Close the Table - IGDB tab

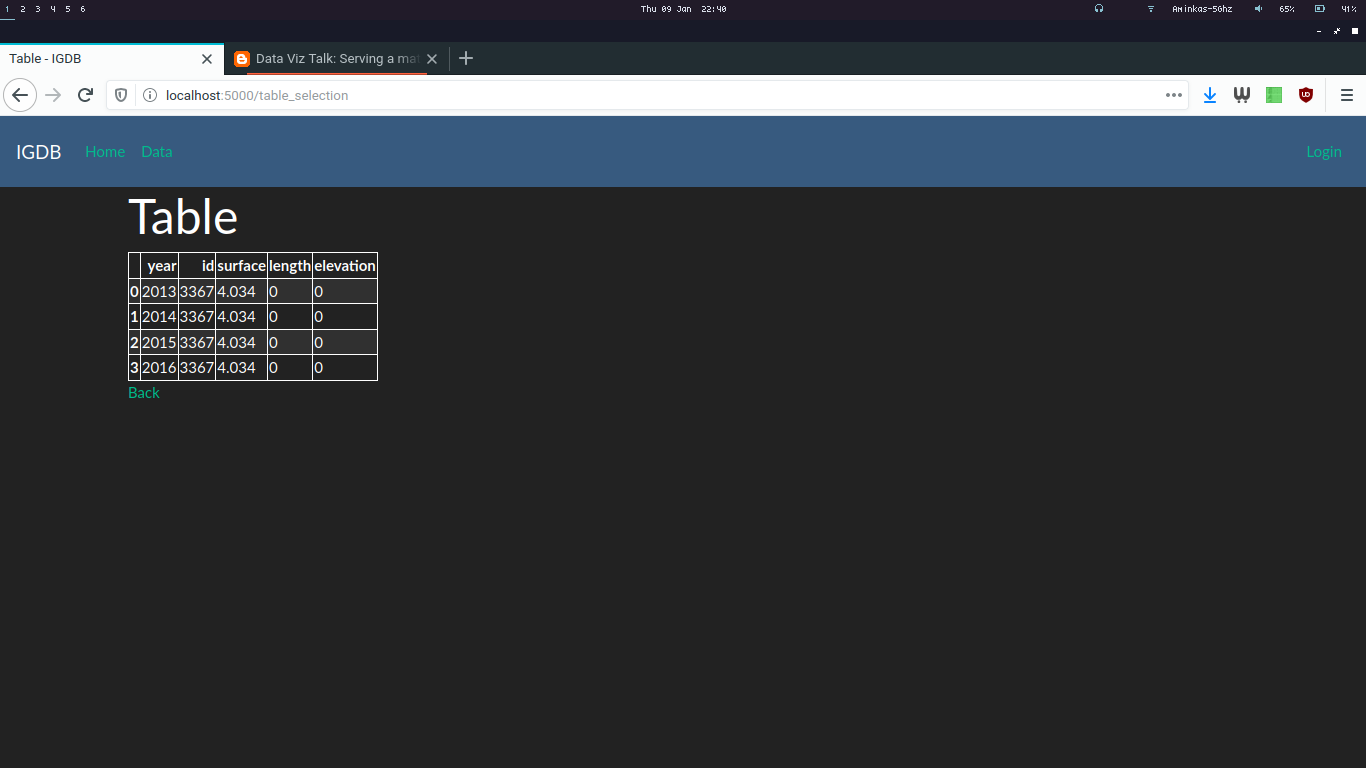click(207, 59)
